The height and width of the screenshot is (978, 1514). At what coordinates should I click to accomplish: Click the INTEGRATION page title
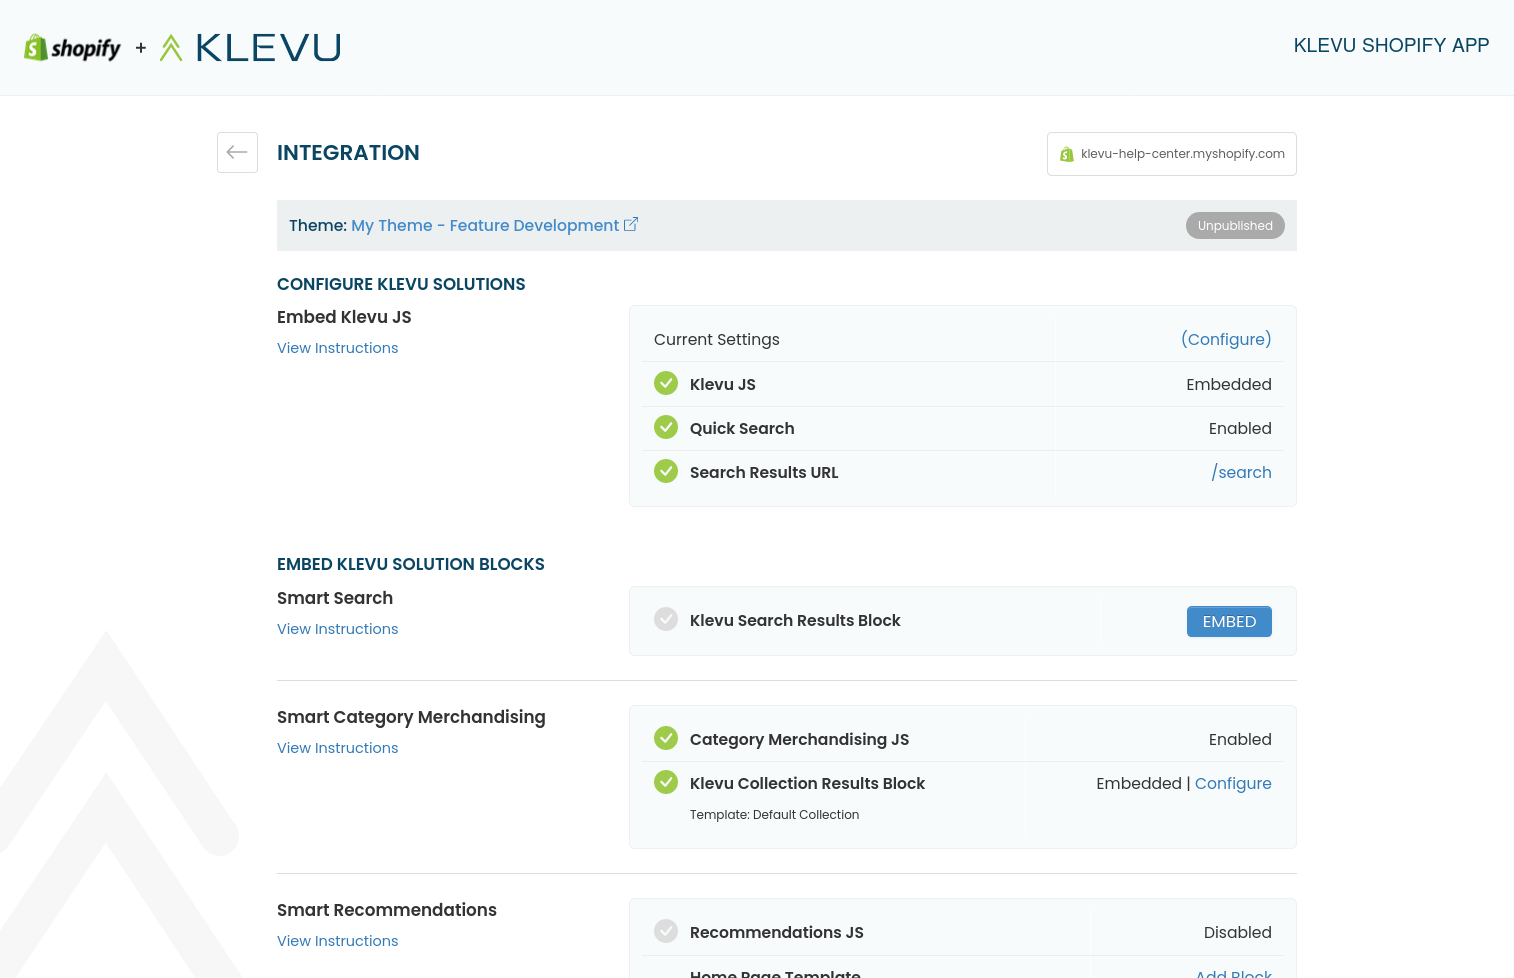(x=348, y=153)
